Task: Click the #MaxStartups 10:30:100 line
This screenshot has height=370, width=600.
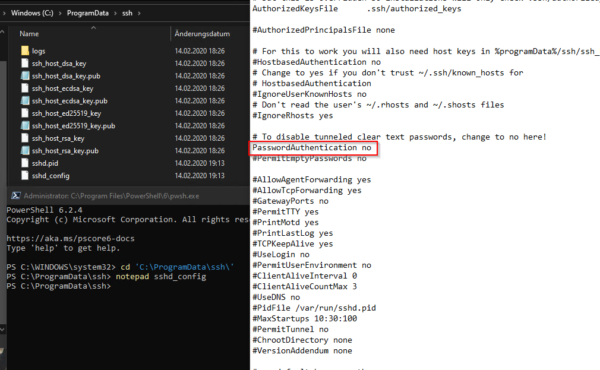Action: pos(305,318)
